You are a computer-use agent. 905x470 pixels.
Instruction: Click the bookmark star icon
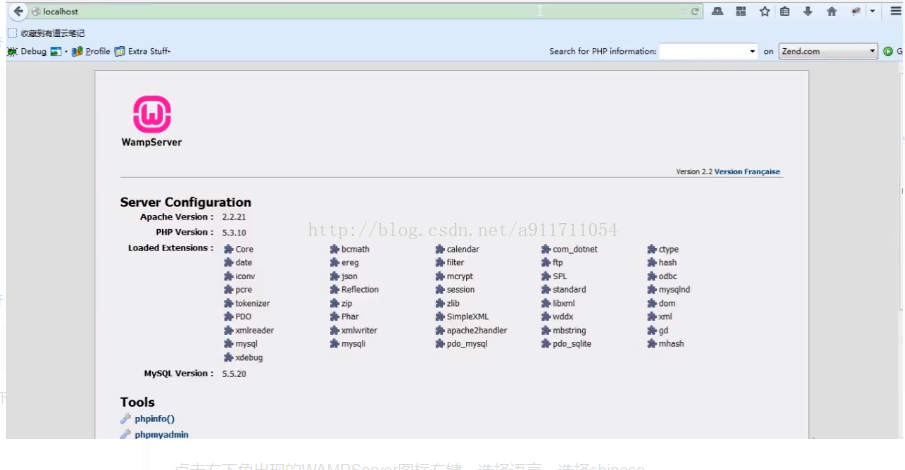[764, 11]
